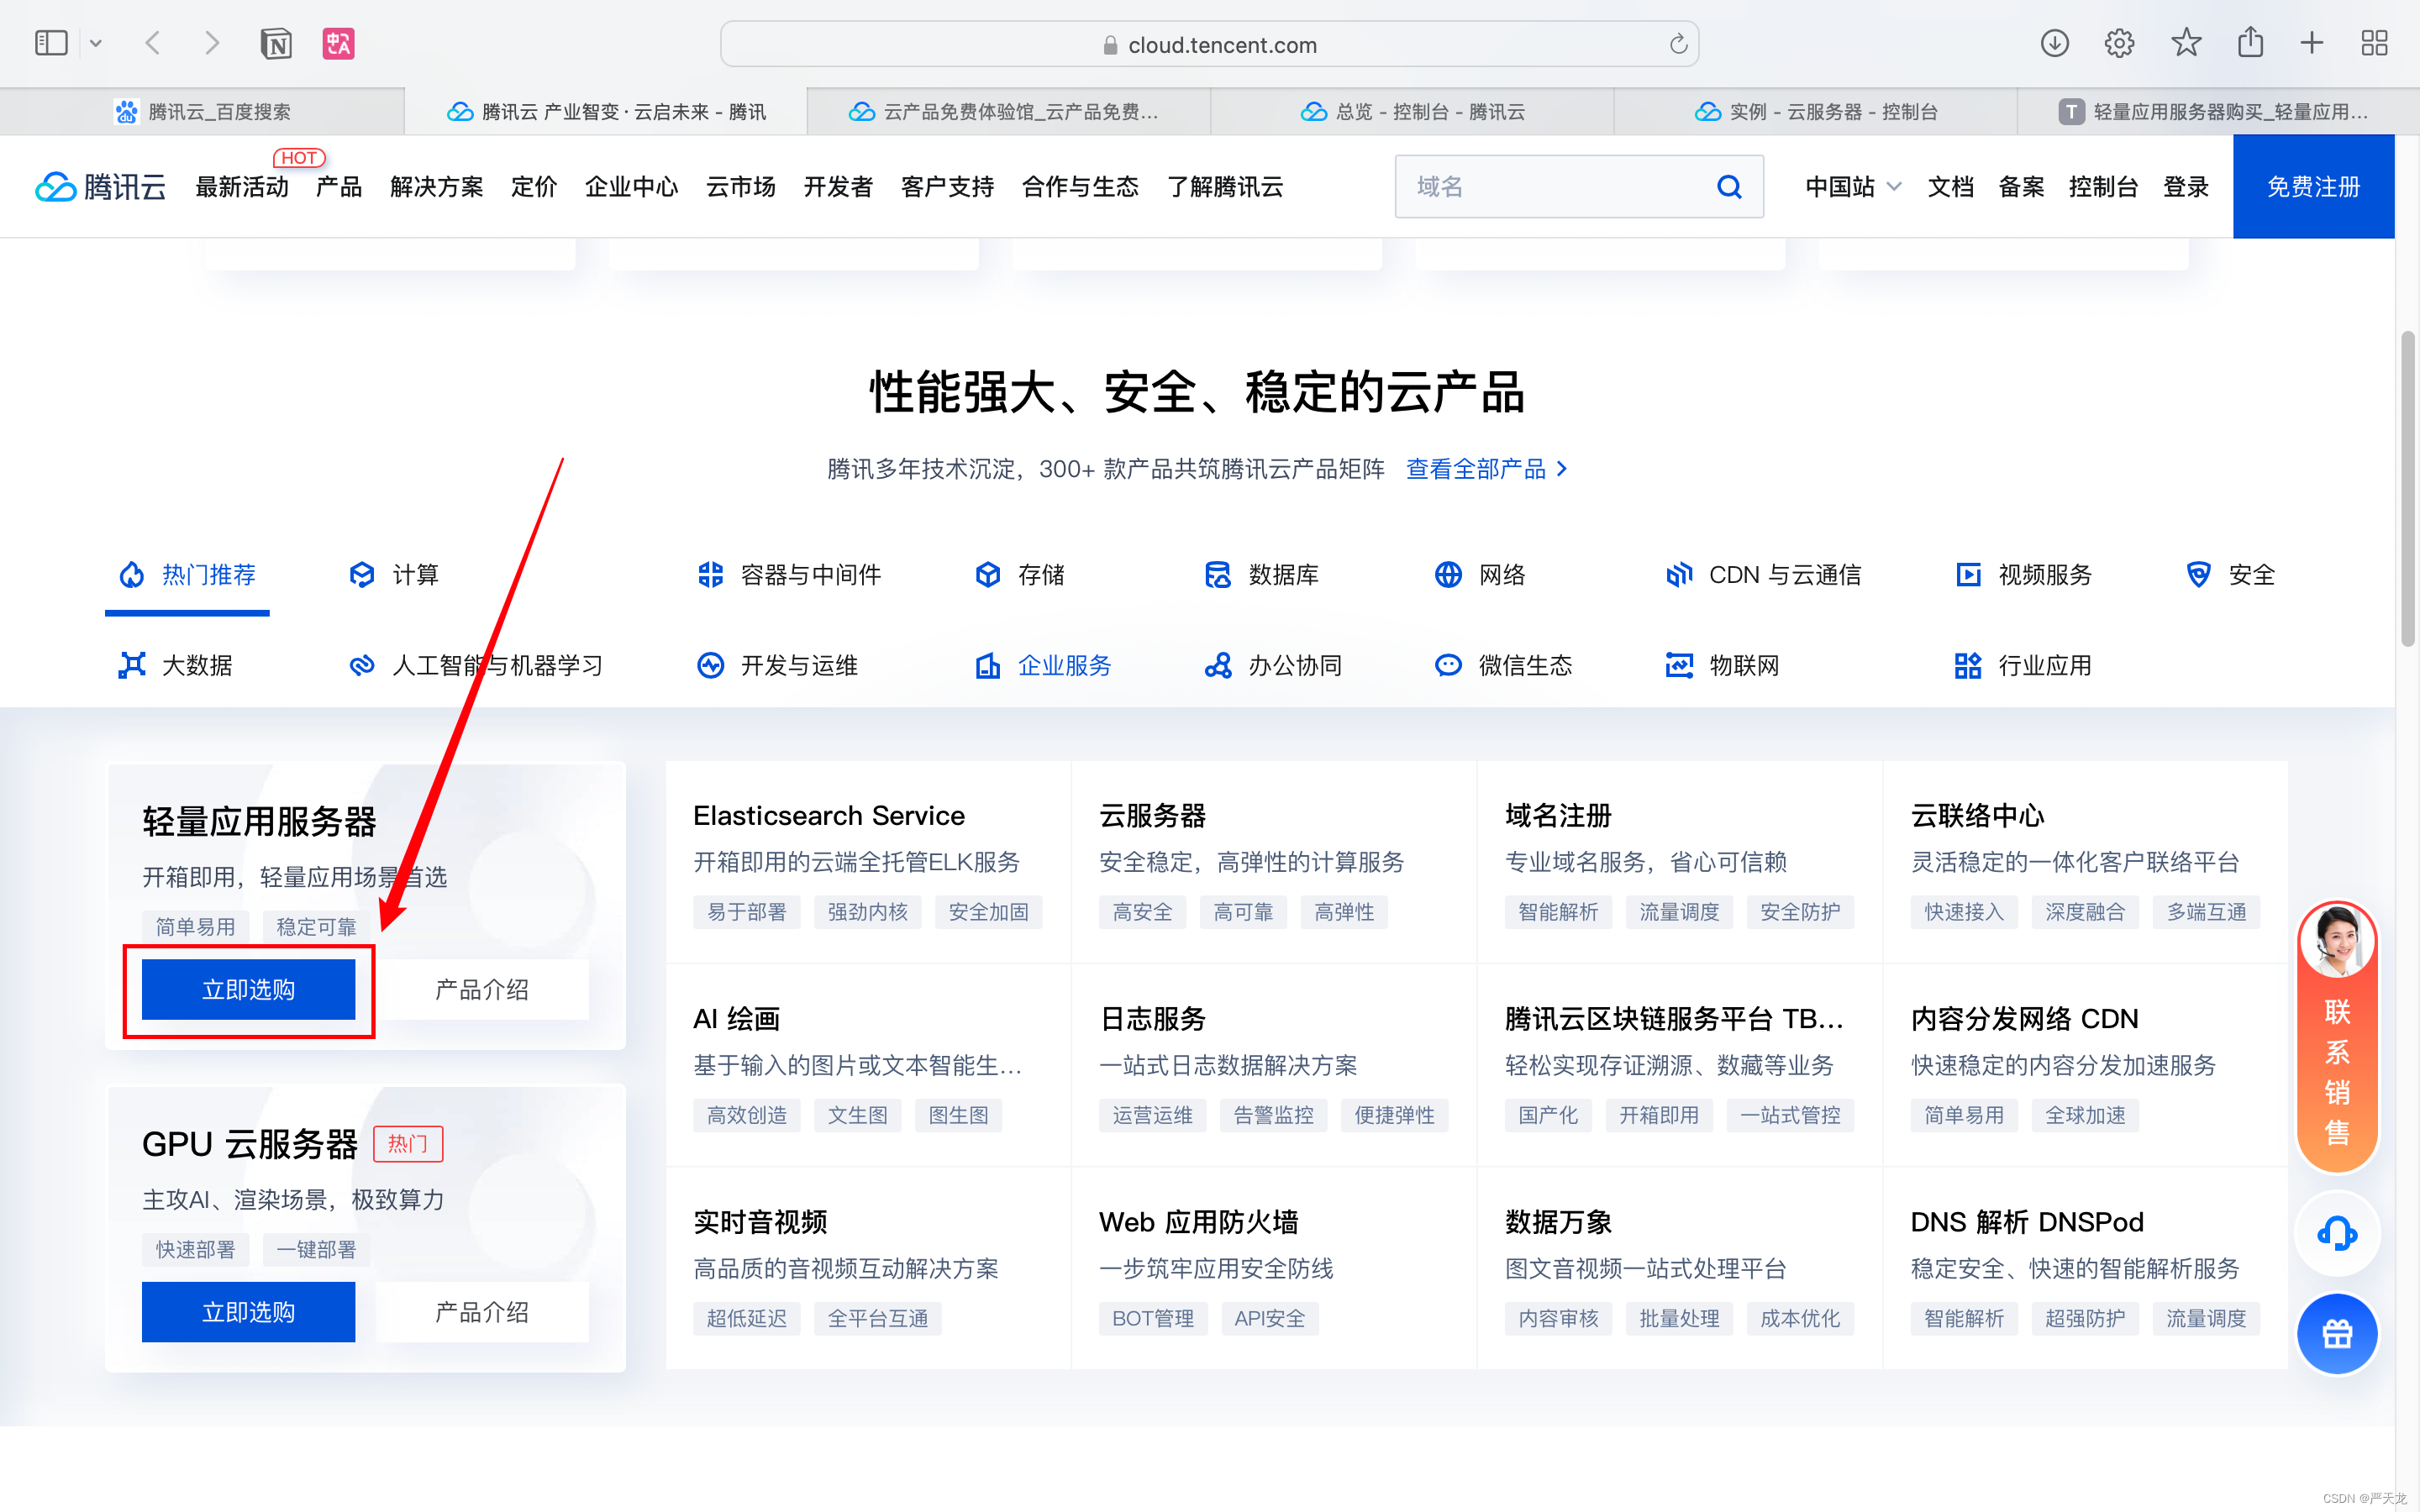Image resolution: width=2420 pixels, height=1512 pixels.
Task: Open the gift box floating icon
Action: pyautogui.click(x=2337, y=1334)
